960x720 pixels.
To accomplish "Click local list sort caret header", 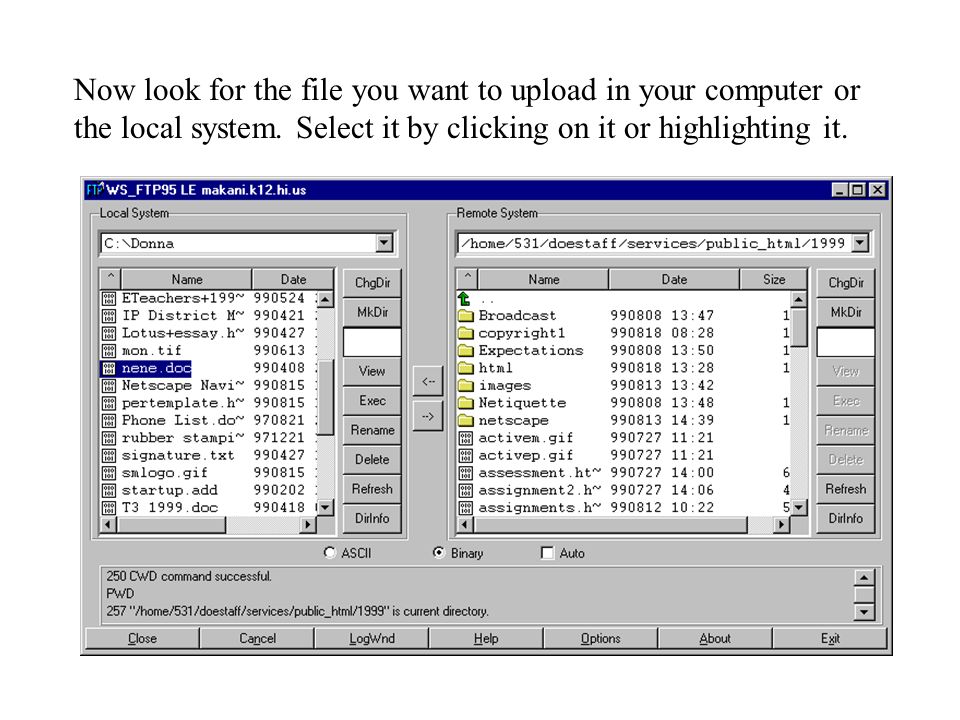I will (111, 279).
